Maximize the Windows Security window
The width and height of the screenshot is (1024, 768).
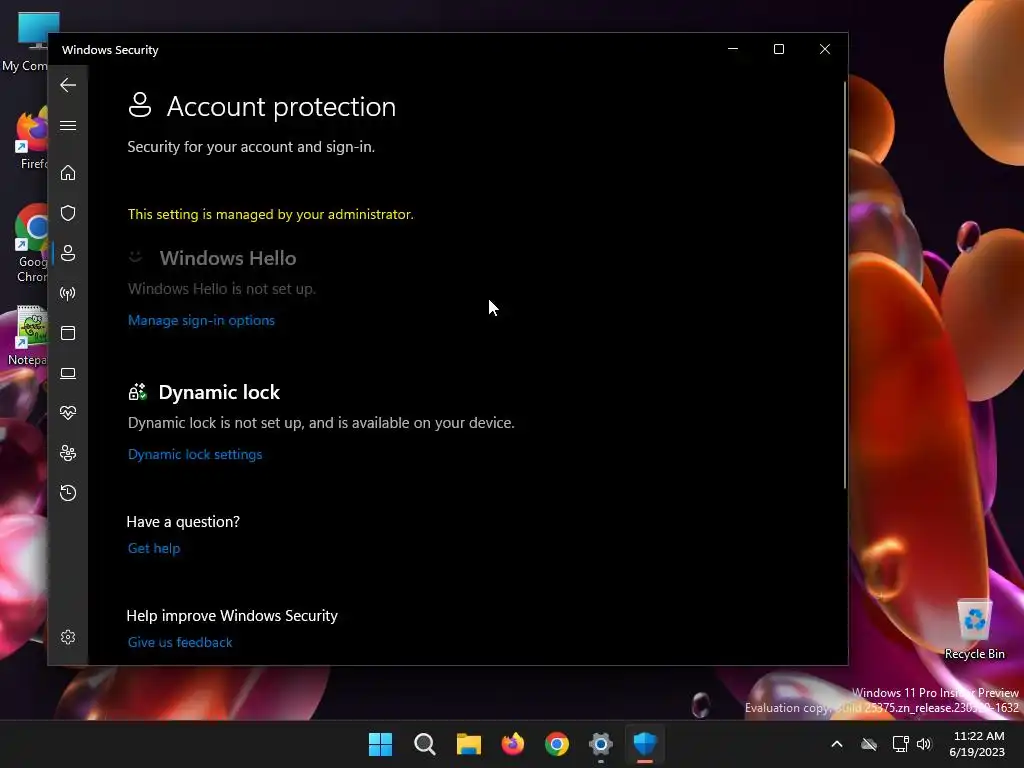778,49
